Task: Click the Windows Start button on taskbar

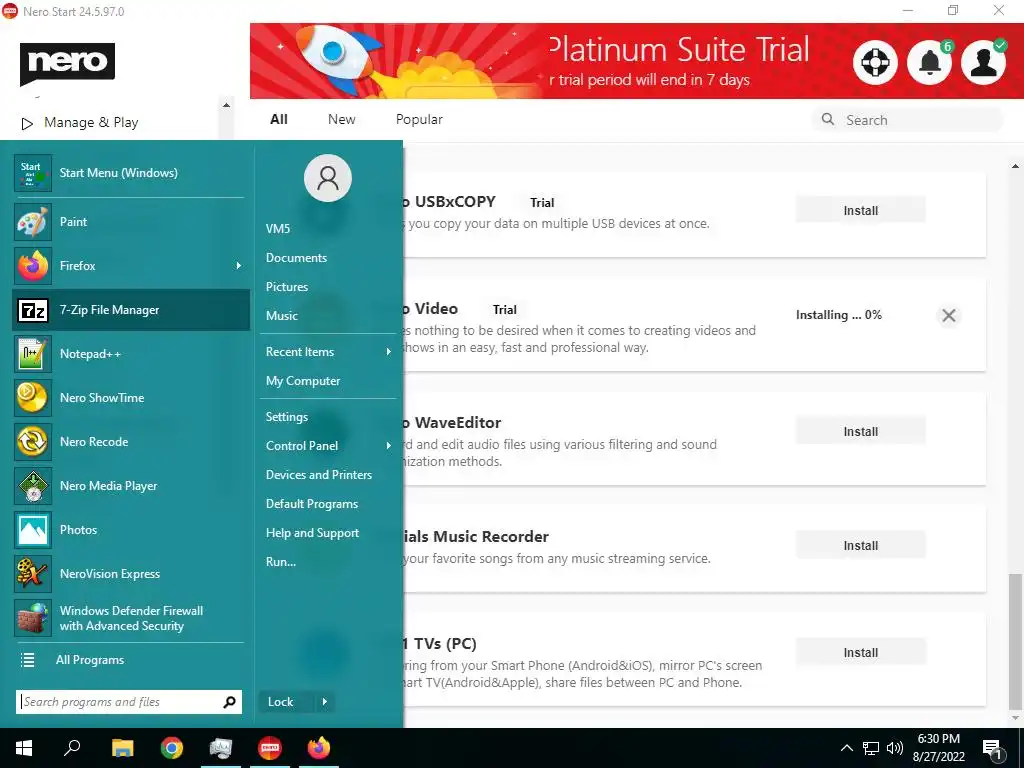Action: [24, 748]
